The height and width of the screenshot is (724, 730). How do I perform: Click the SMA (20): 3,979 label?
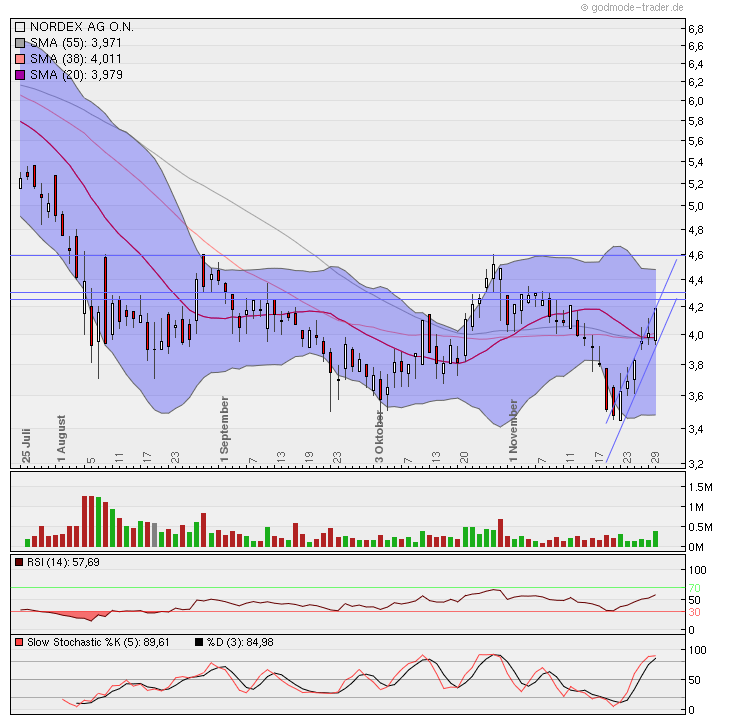(x=76, y=74)
